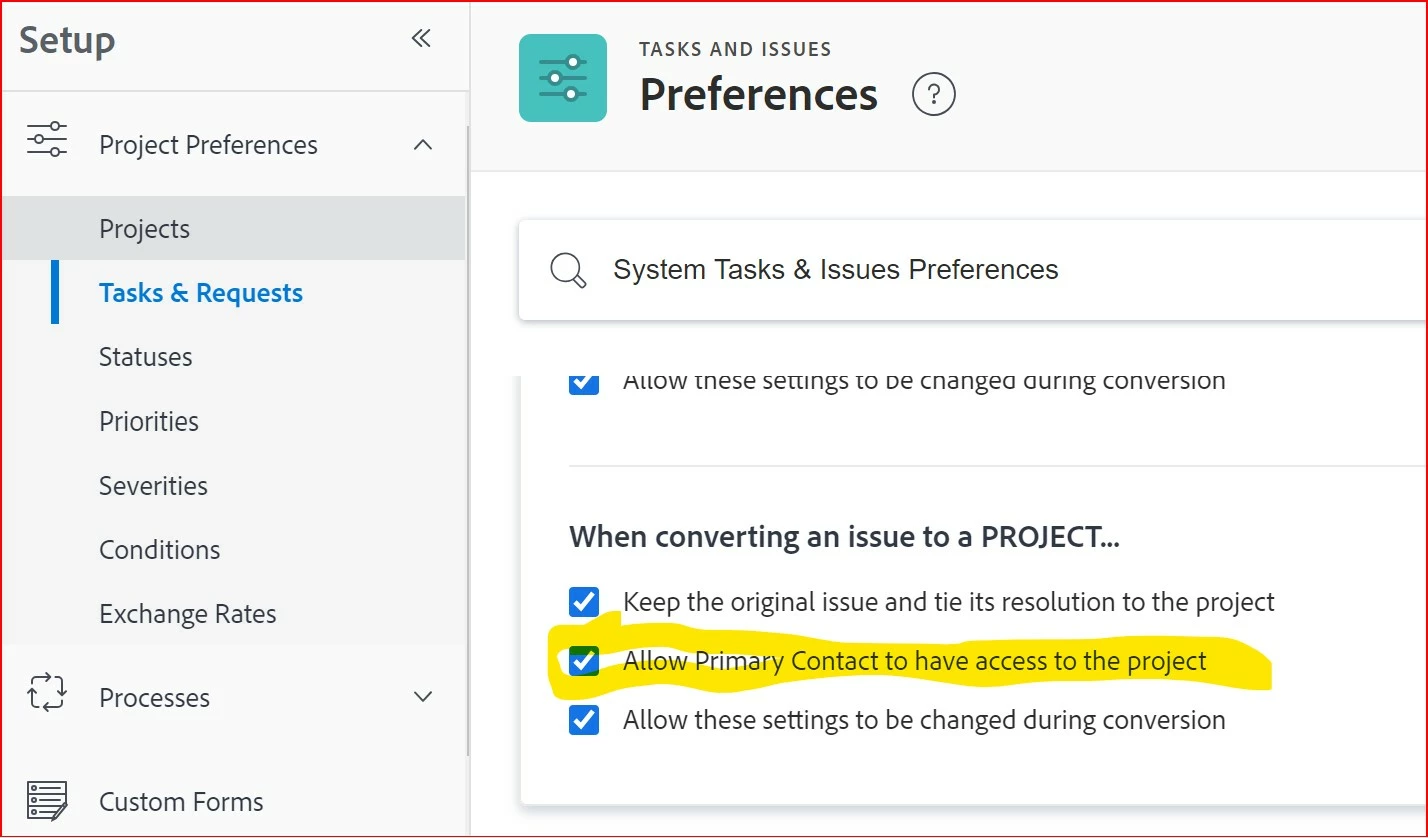Viewport: 1428px width, 838px height.
Task: Collapse the Setup sidebar with double-chevron icon
Action: pos(421,39)
